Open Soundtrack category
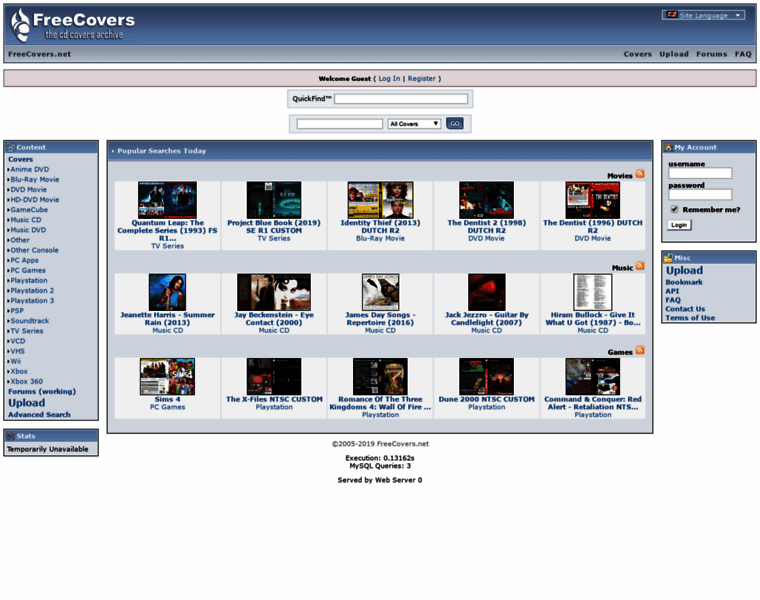Screen dimensions: 760x600 [30, 321]
